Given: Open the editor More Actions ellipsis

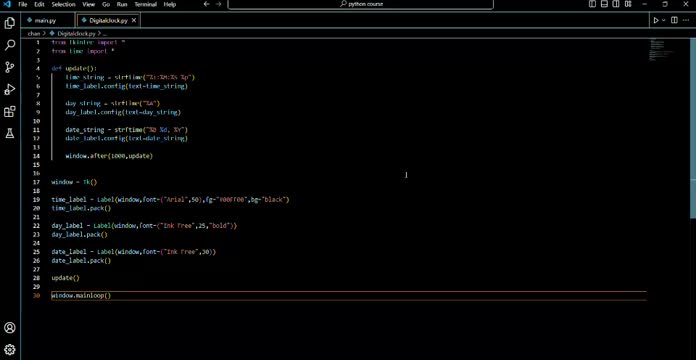Looking at the screenshot, I should tap(686, 20).
